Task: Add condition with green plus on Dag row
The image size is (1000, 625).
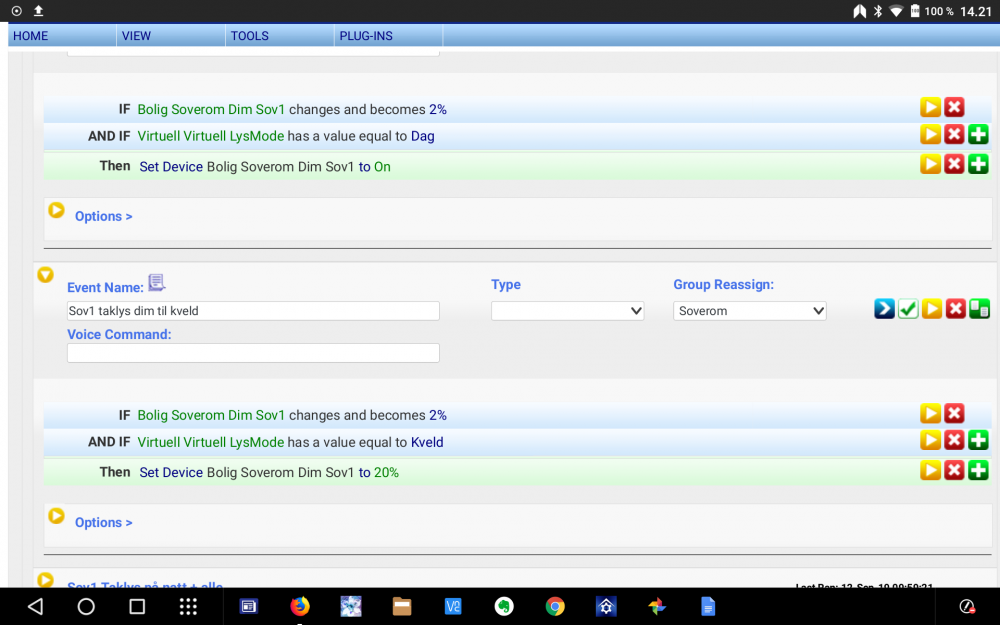Action: (978, 134)
